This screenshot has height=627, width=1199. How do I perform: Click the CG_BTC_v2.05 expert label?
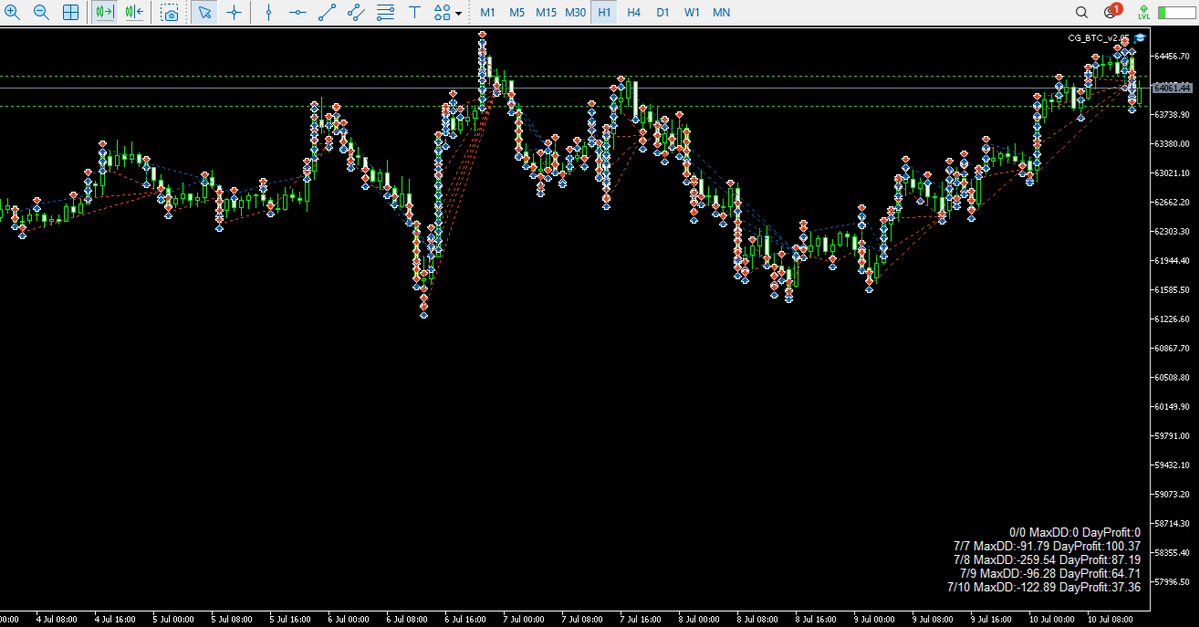coord(1099,37)
